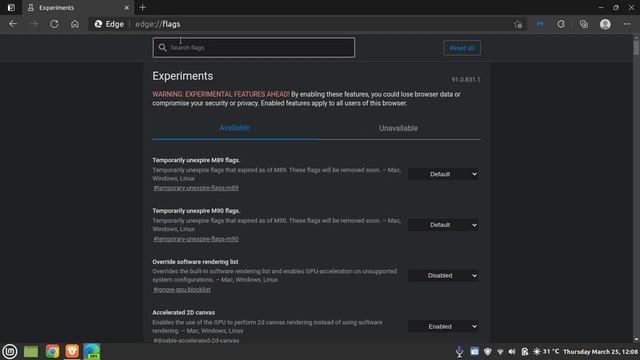The width and height of the screenshot is (640, 360).
Task: Click the microphone tray icon
Action: (460, 351)
